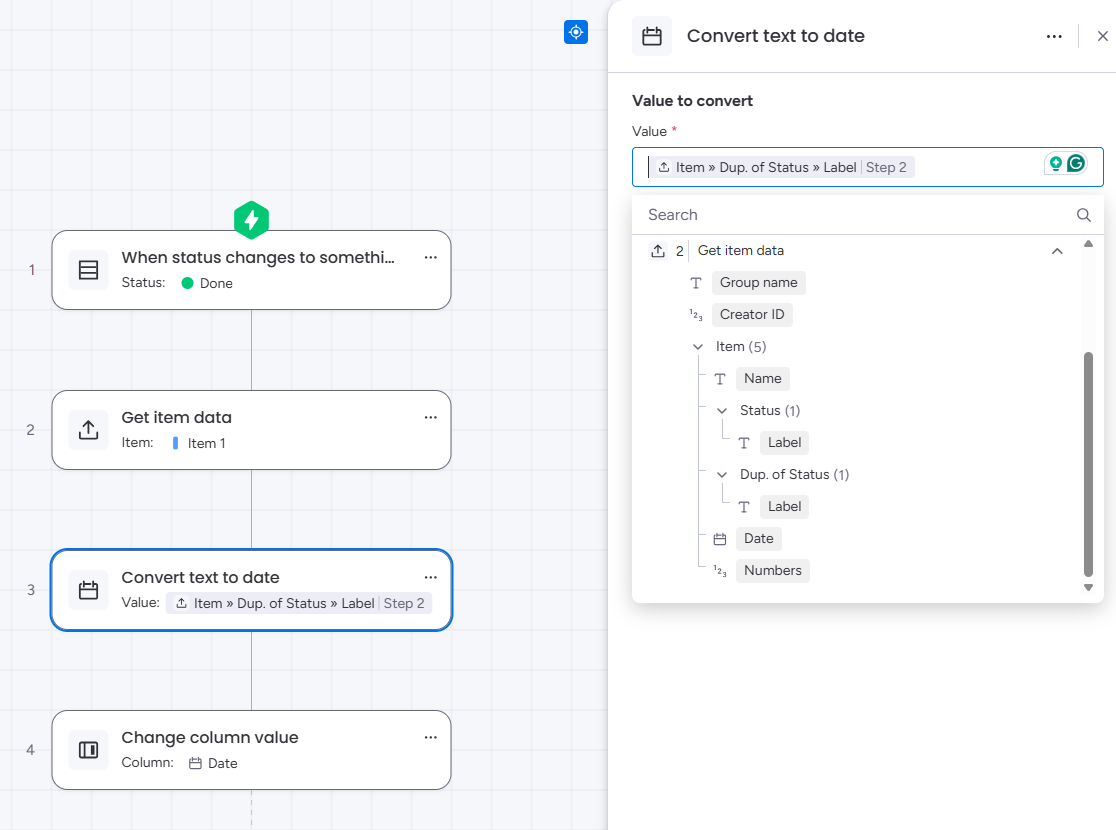Click the value token on step 3 card
The height and width of the screenshot is (830, 1116).
pos(299,604)
